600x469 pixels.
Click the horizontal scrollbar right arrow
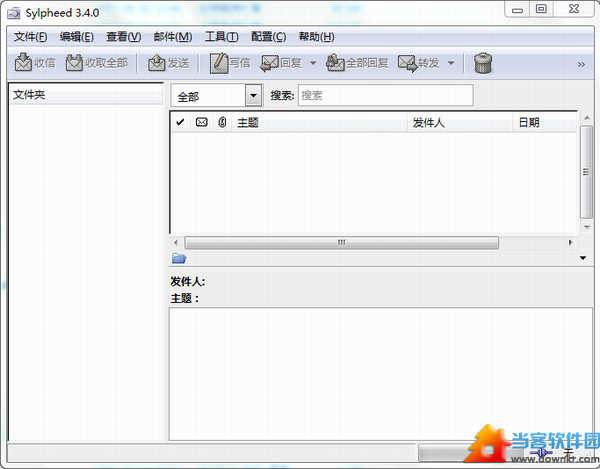tap(570, 243)
